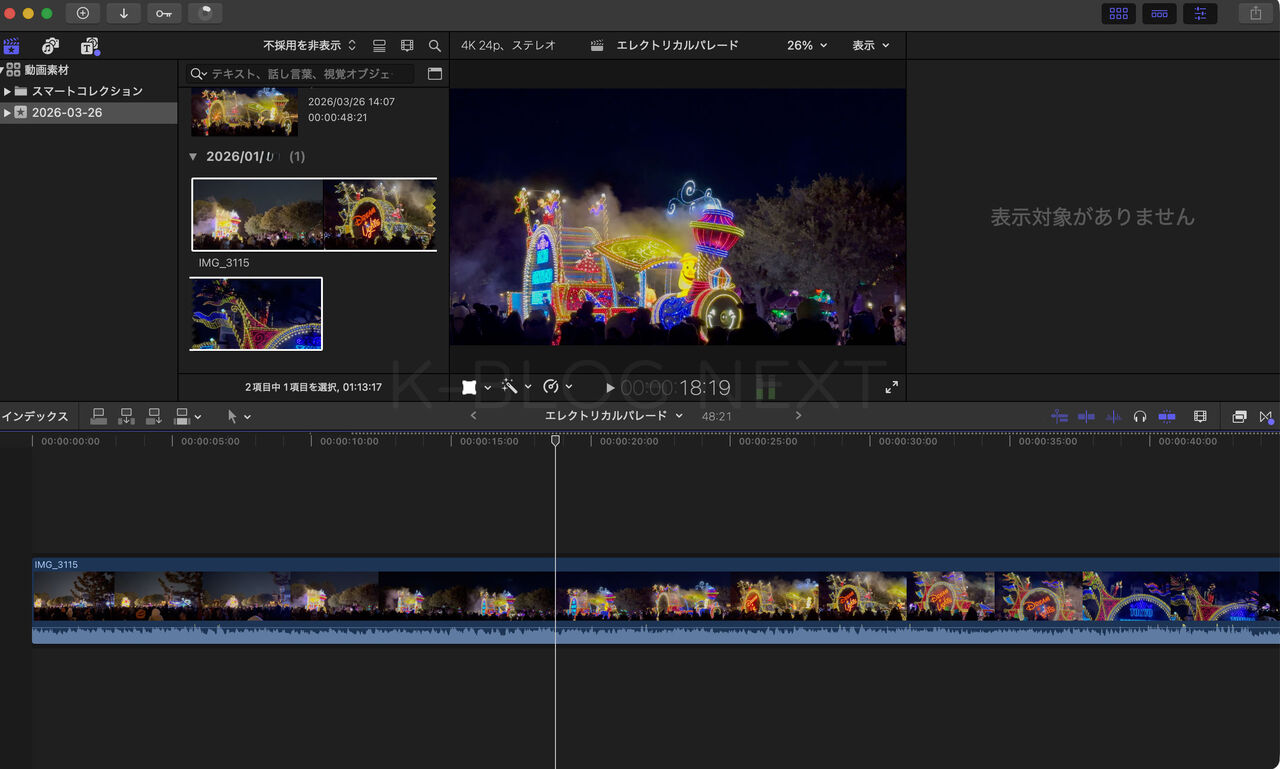The width and height of the screenshot is (1280, 769).
Task: Toggle the Inspector panel visibility
Action: click(x=1200, y=13)
